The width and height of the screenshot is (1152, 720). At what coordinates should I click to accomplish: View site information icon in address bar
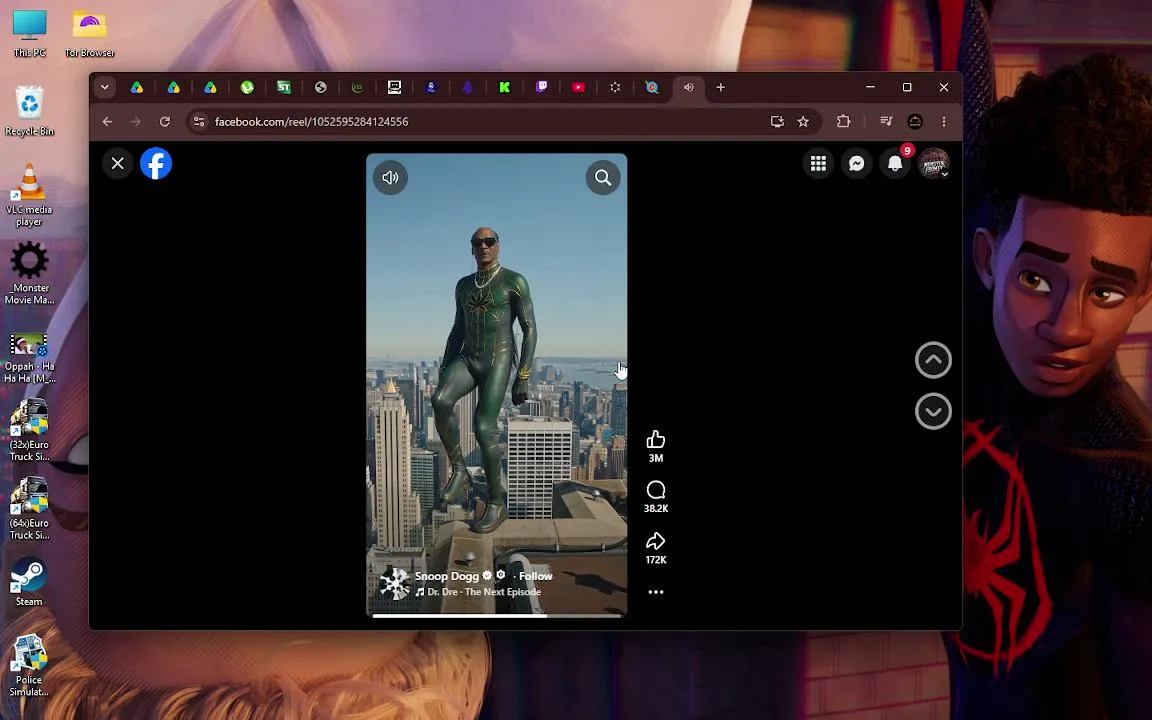point(198,121)
